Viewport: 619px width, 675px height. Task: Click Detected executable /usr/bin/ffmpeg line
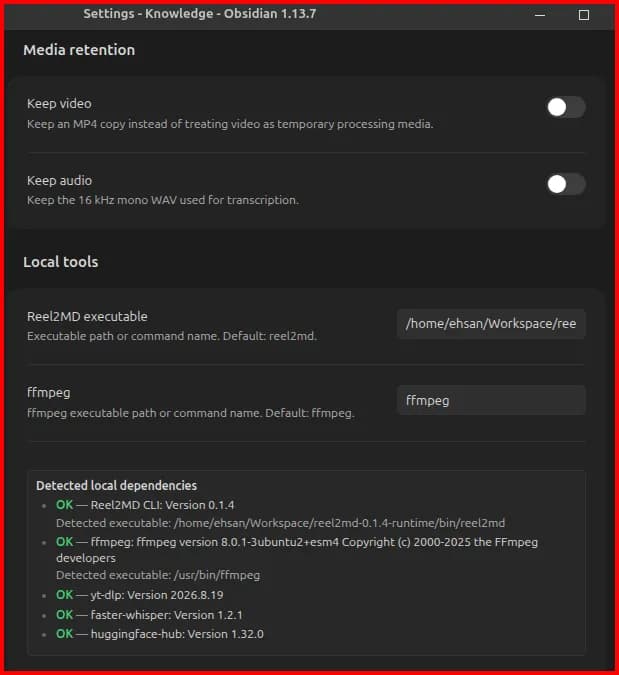coord(158,575)
